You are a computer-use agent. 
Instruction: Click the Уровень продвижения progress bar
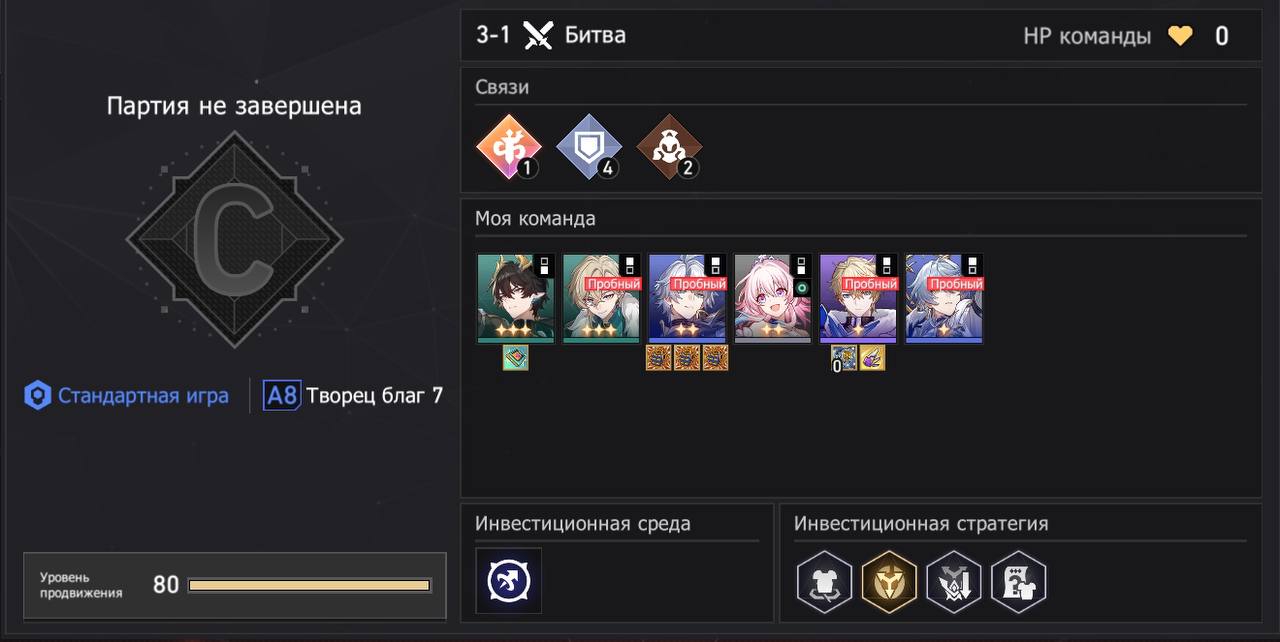click(x=309, y=585)
